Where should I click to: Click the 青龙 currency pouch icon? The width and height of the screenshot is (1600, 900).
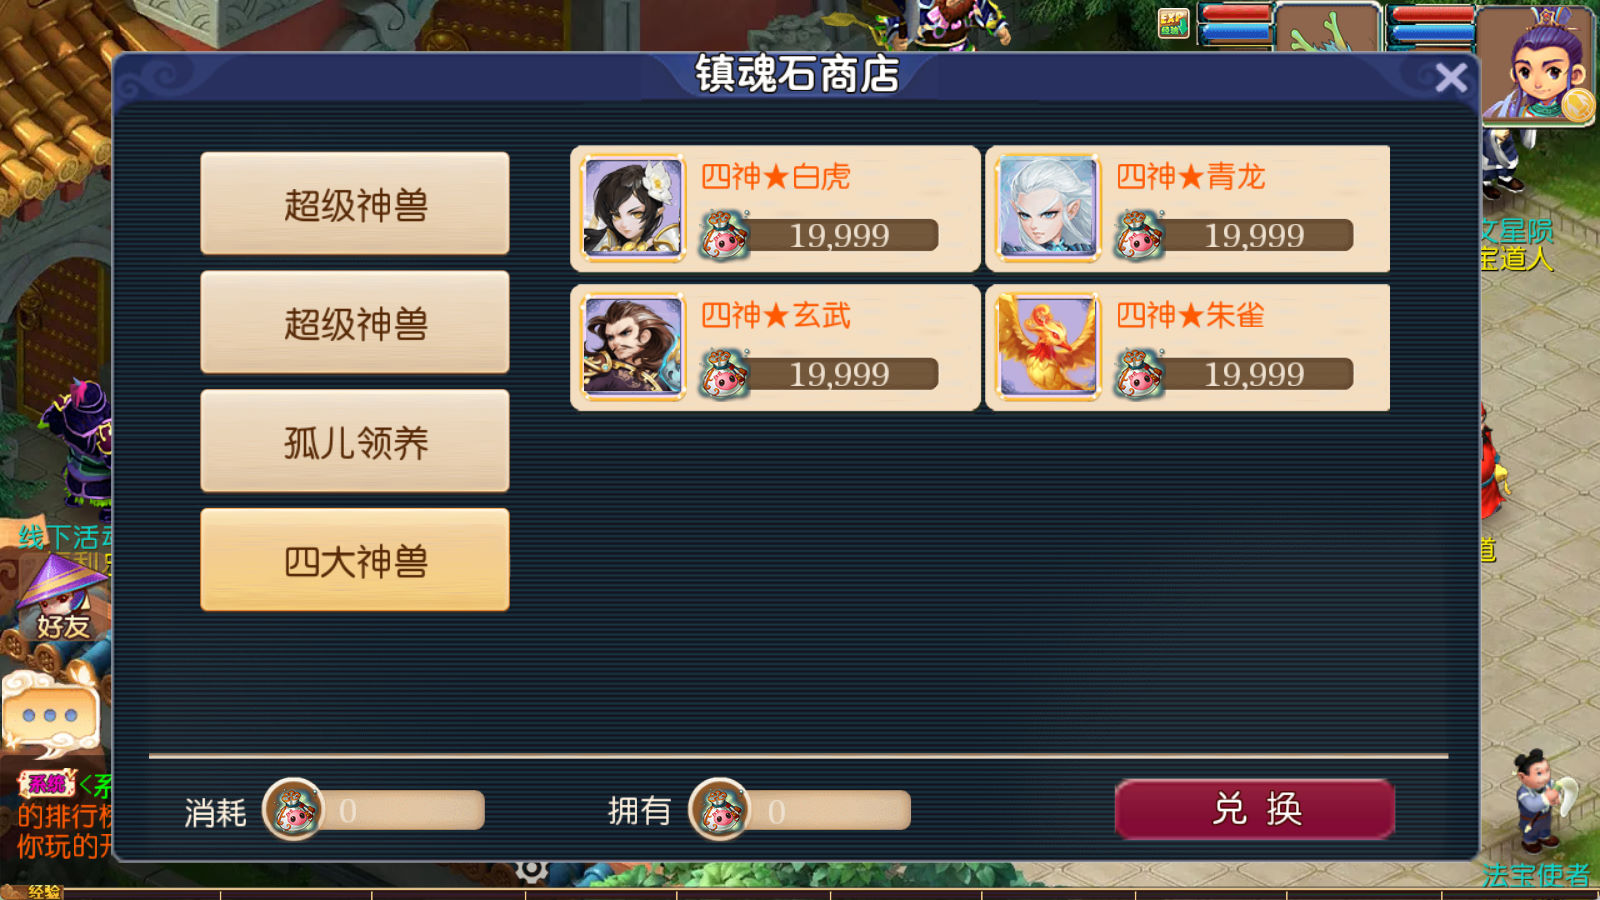[1138, 236]
